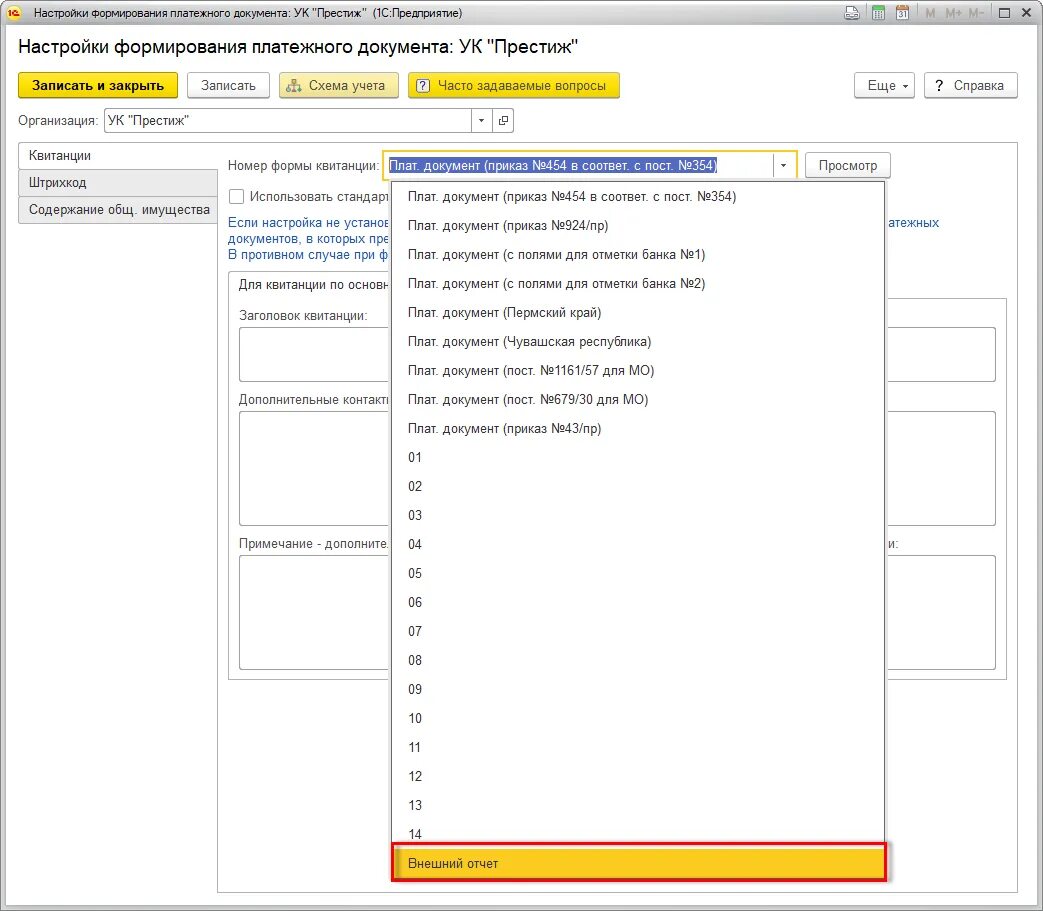The width and height of the screenshot is (1043, 911).
Task: Expand the Организация dropdown arrow
Action: coord(482,120)
